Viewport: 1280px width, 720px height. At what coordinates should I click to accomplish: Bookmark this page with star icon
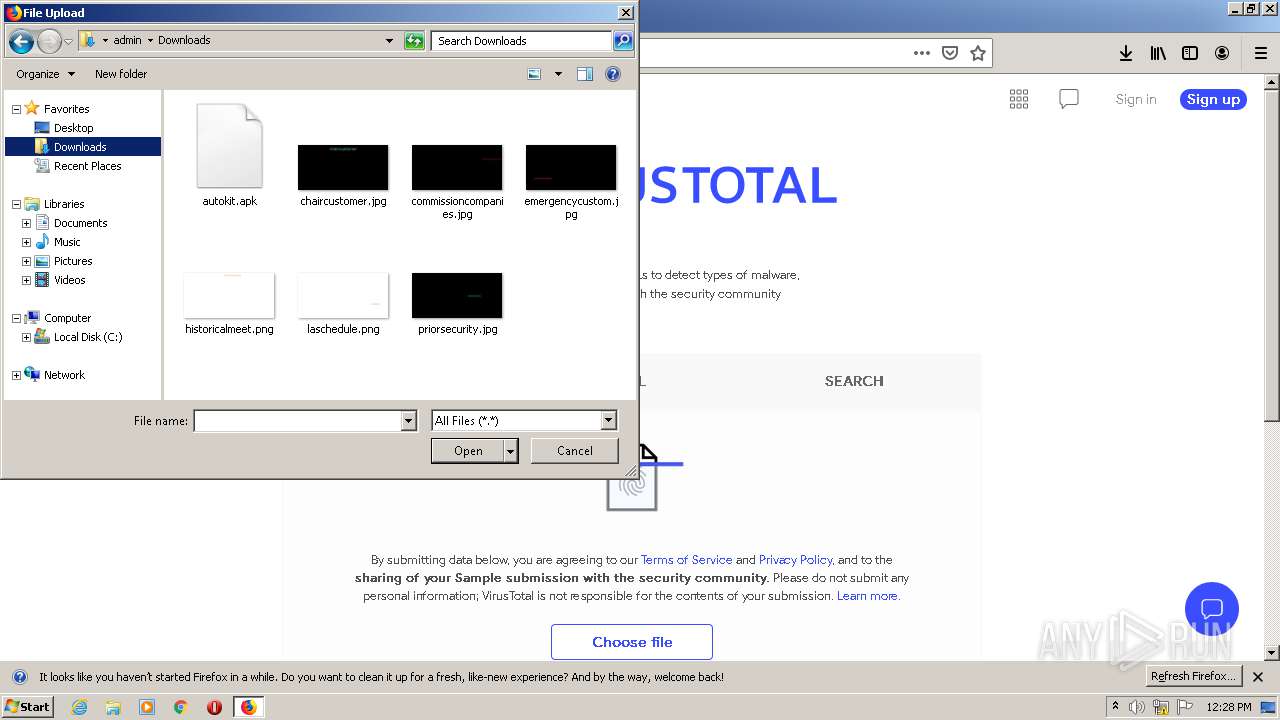coord(978,53)
